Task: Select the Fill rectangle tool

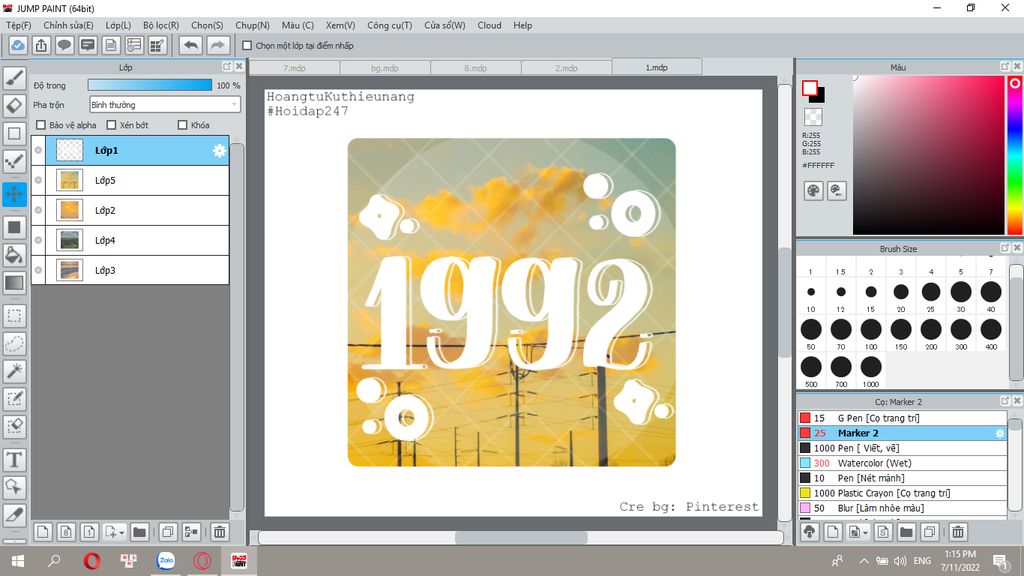Action: coord(14,227)
